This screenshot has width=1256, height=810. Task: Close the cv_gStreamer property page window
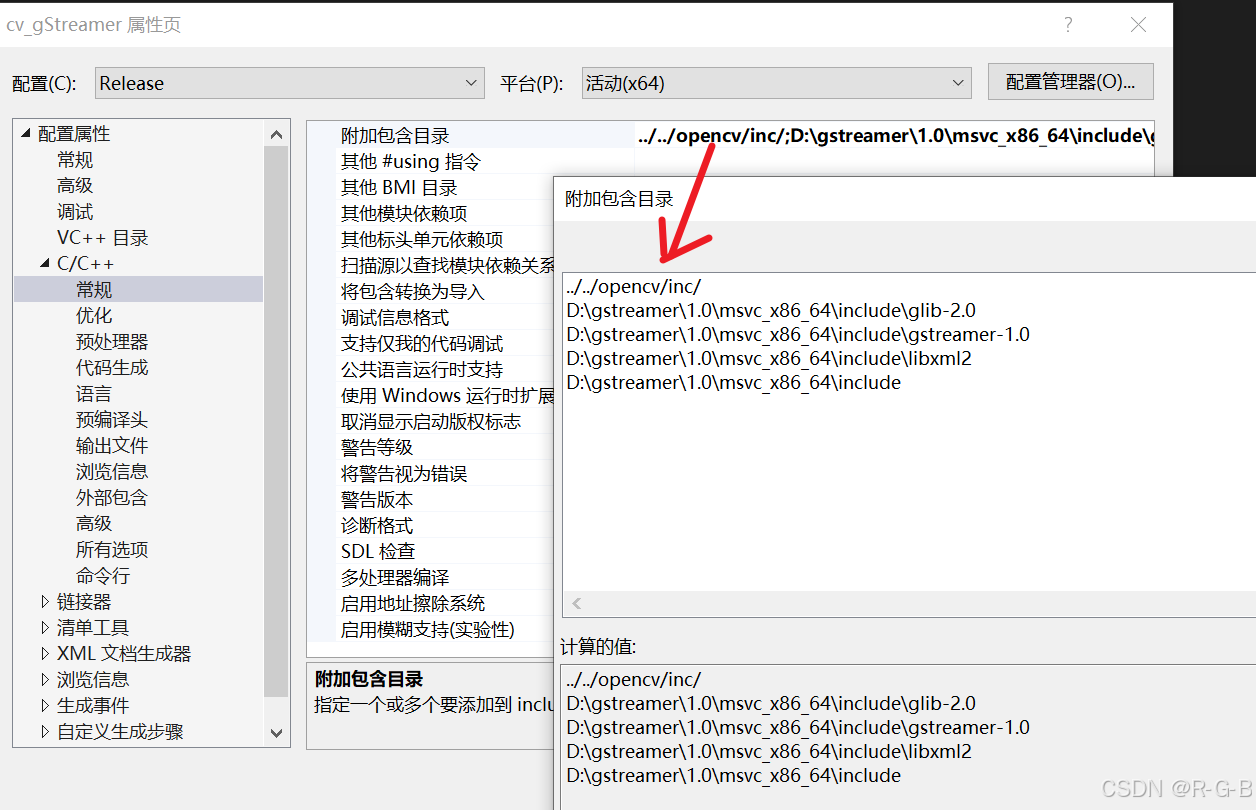tap(1138, 25)
